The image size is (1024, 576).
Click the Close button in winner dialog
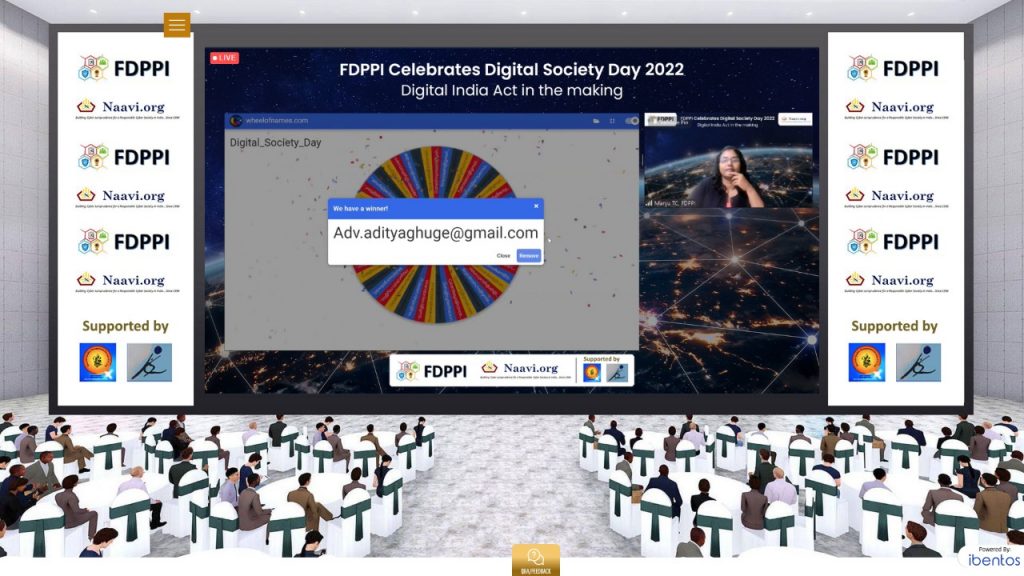503,256
